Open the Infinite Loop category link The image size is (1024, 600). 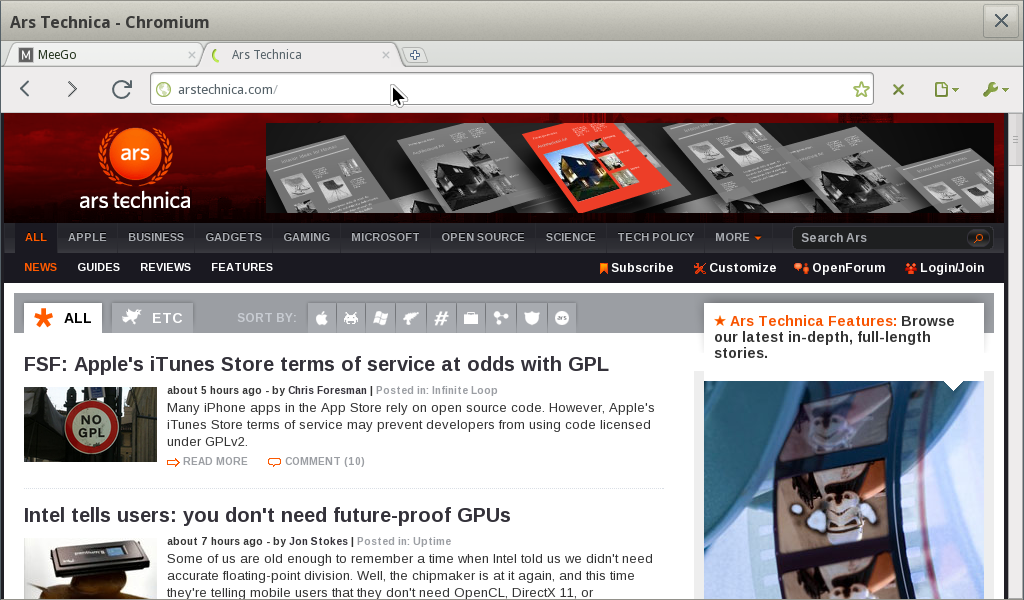point(464,390)
